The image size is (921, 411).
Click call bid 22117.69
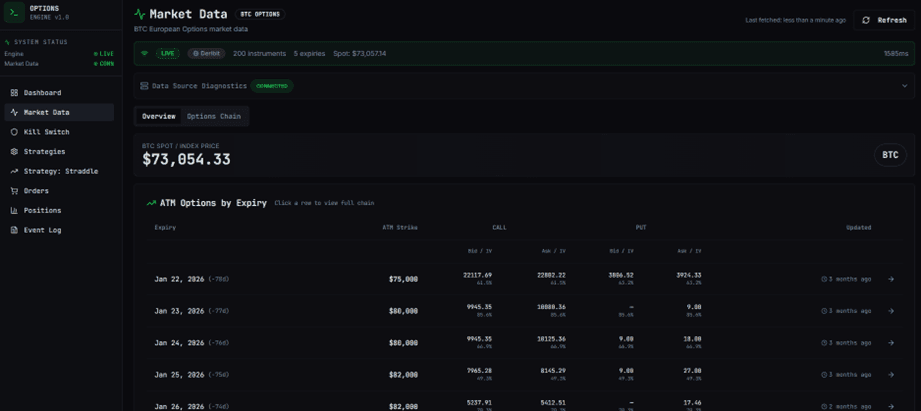tap(478, 275)
